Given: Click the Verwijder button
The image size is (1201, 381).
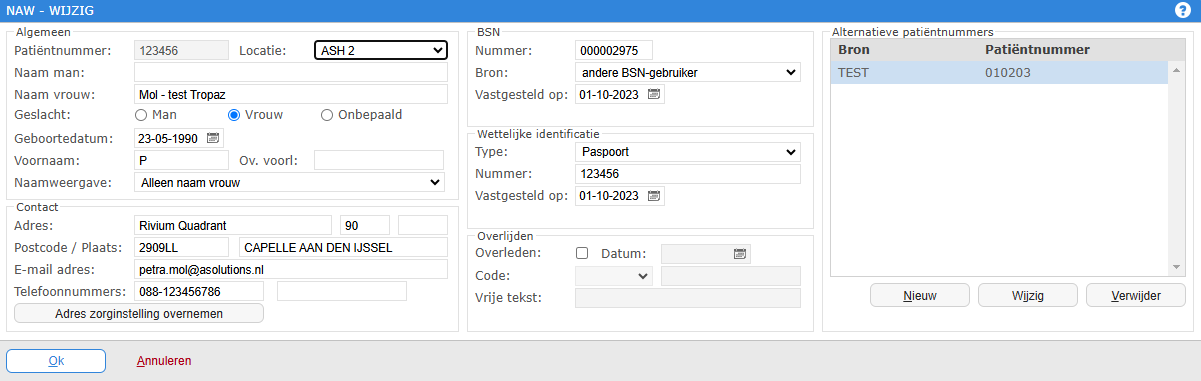Looking at the screenshot, I should pyautogui.click(x=1135, y=295).
